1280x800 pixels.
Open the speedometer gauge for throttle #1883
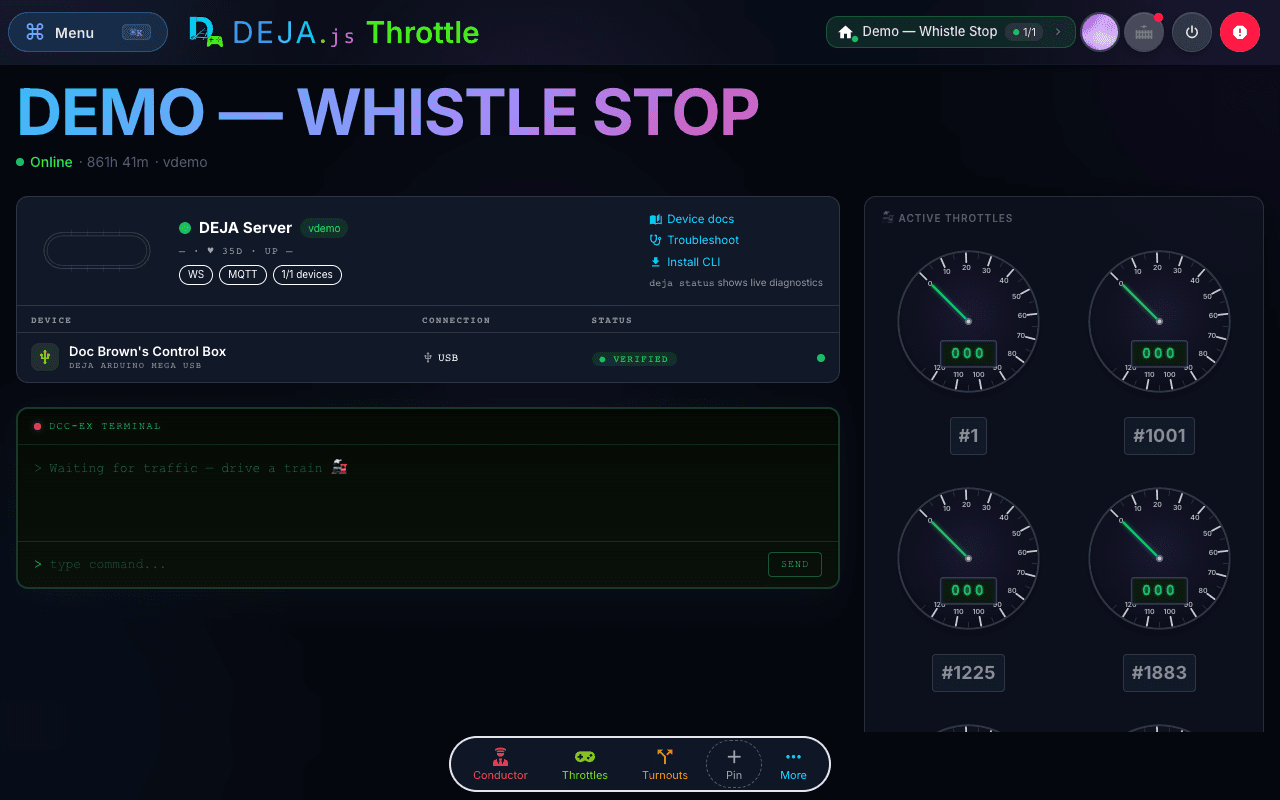1159,558
